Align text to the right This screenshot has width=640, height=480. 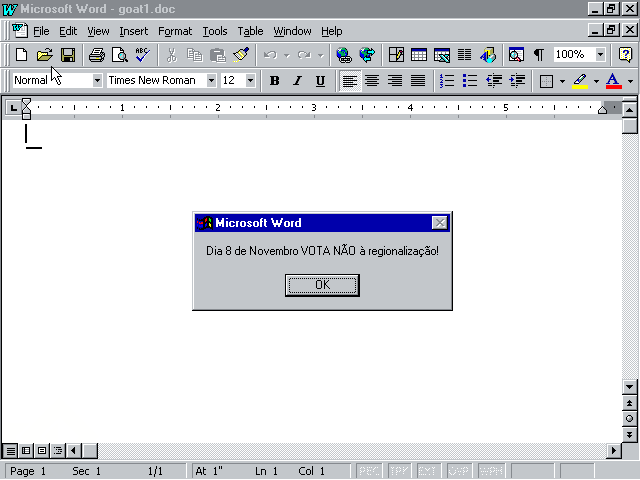tap(395, 81)
